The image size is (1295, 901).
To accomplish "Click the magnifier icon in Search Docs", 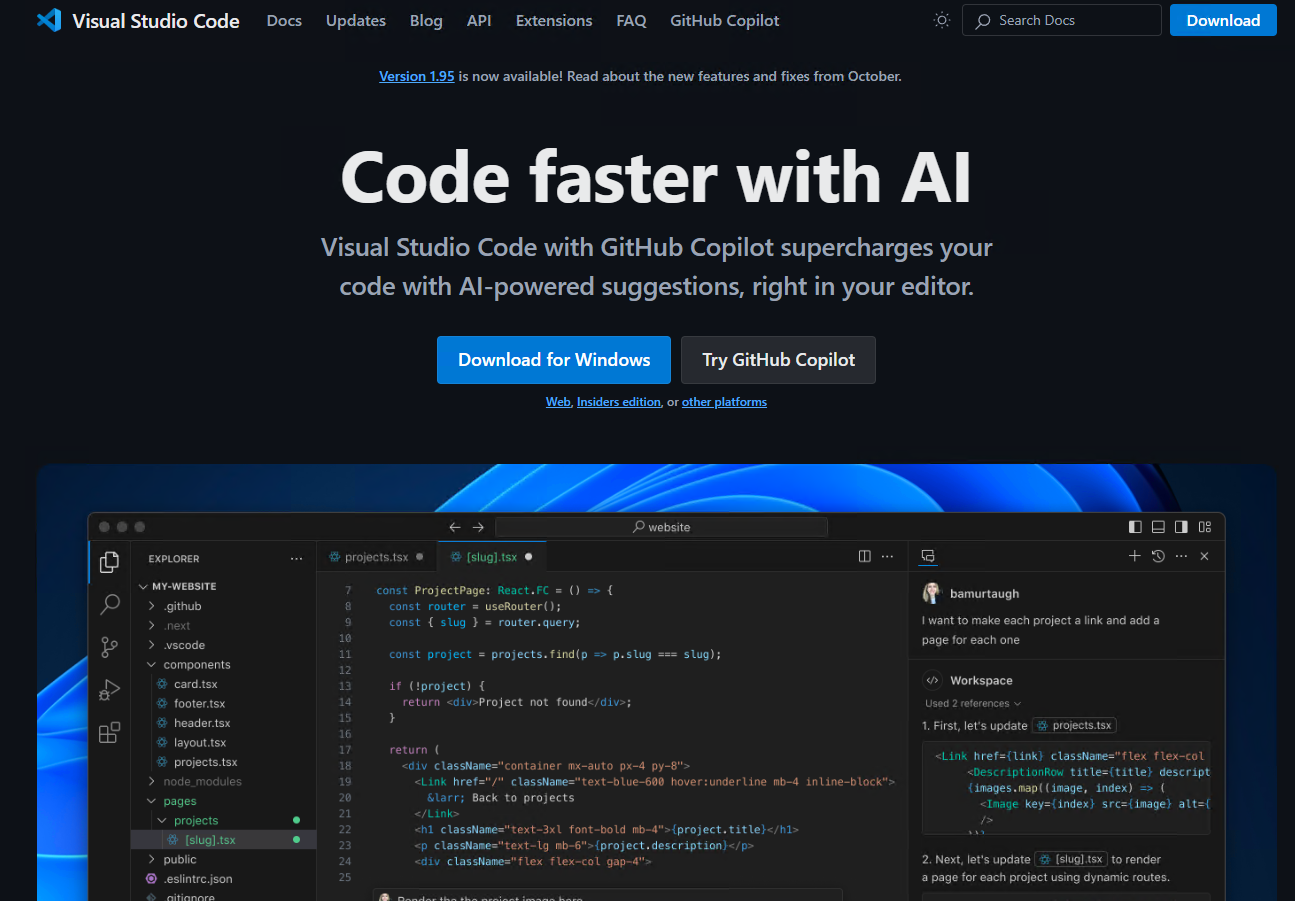I will (984, 20).
